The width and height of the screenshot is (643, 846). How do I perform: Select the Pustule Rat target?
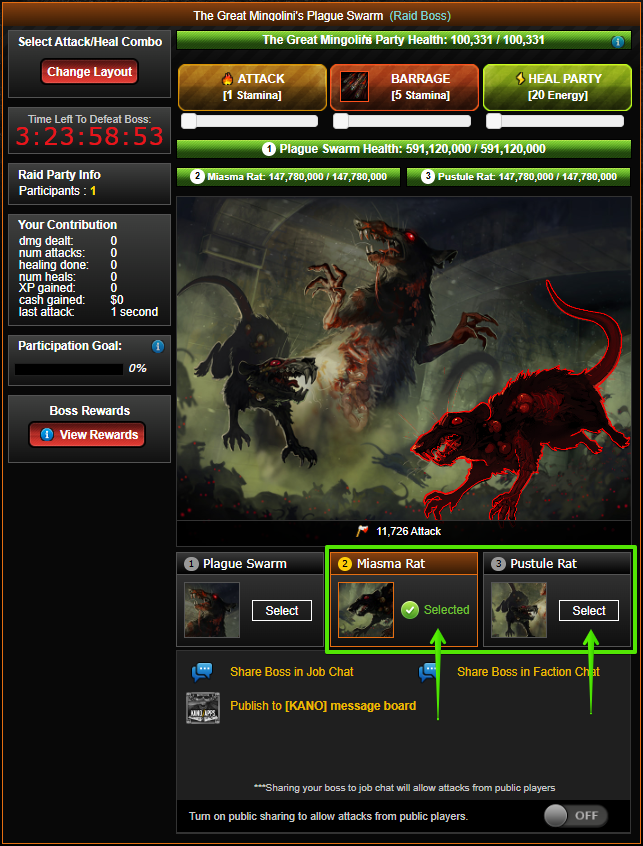pos(589,611)
